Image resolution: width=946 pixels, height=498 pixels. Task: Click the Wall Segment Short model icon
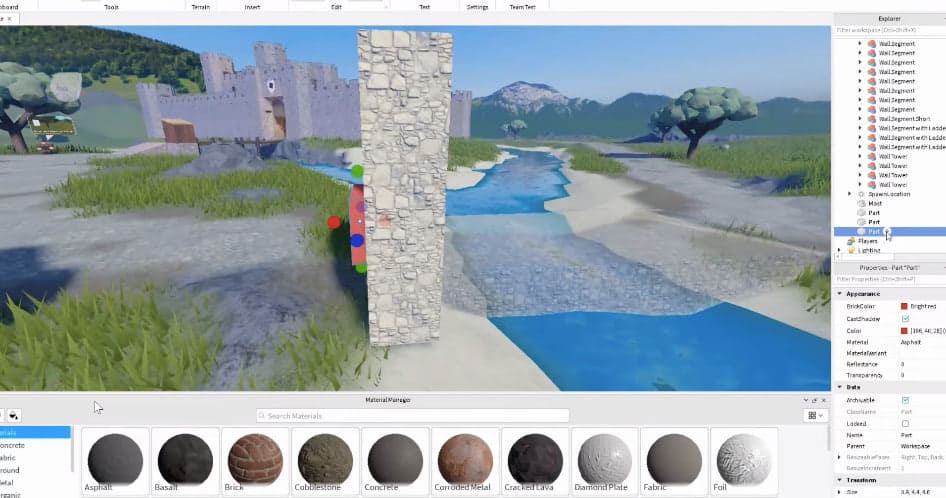(x=872, y=119)
